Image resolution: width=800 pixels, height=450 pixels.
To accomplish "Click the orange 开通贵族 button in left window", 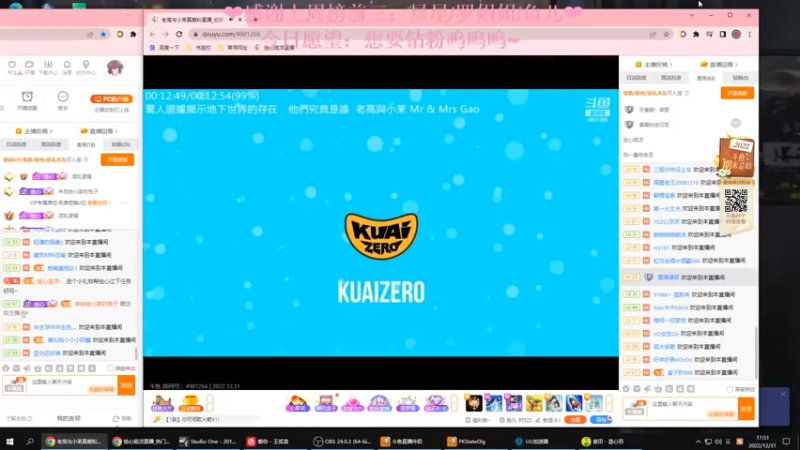I will [117, 160].
